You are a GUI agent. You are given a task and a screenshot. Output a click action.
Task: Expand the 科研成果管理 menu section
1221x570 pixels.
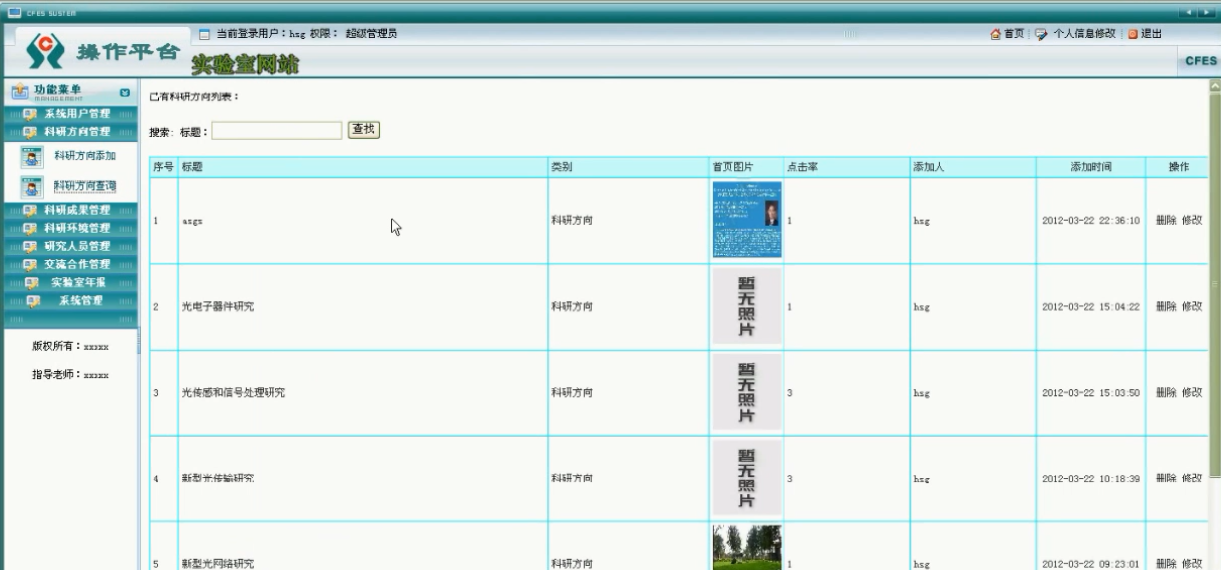point(69,210)
